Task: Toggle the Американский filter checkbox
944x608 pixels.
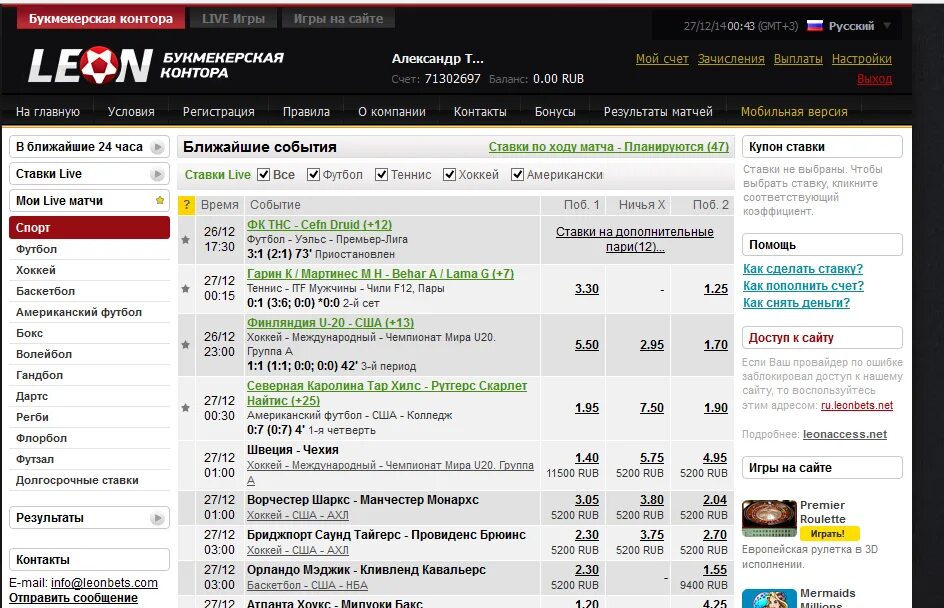Action: (517, 175)
